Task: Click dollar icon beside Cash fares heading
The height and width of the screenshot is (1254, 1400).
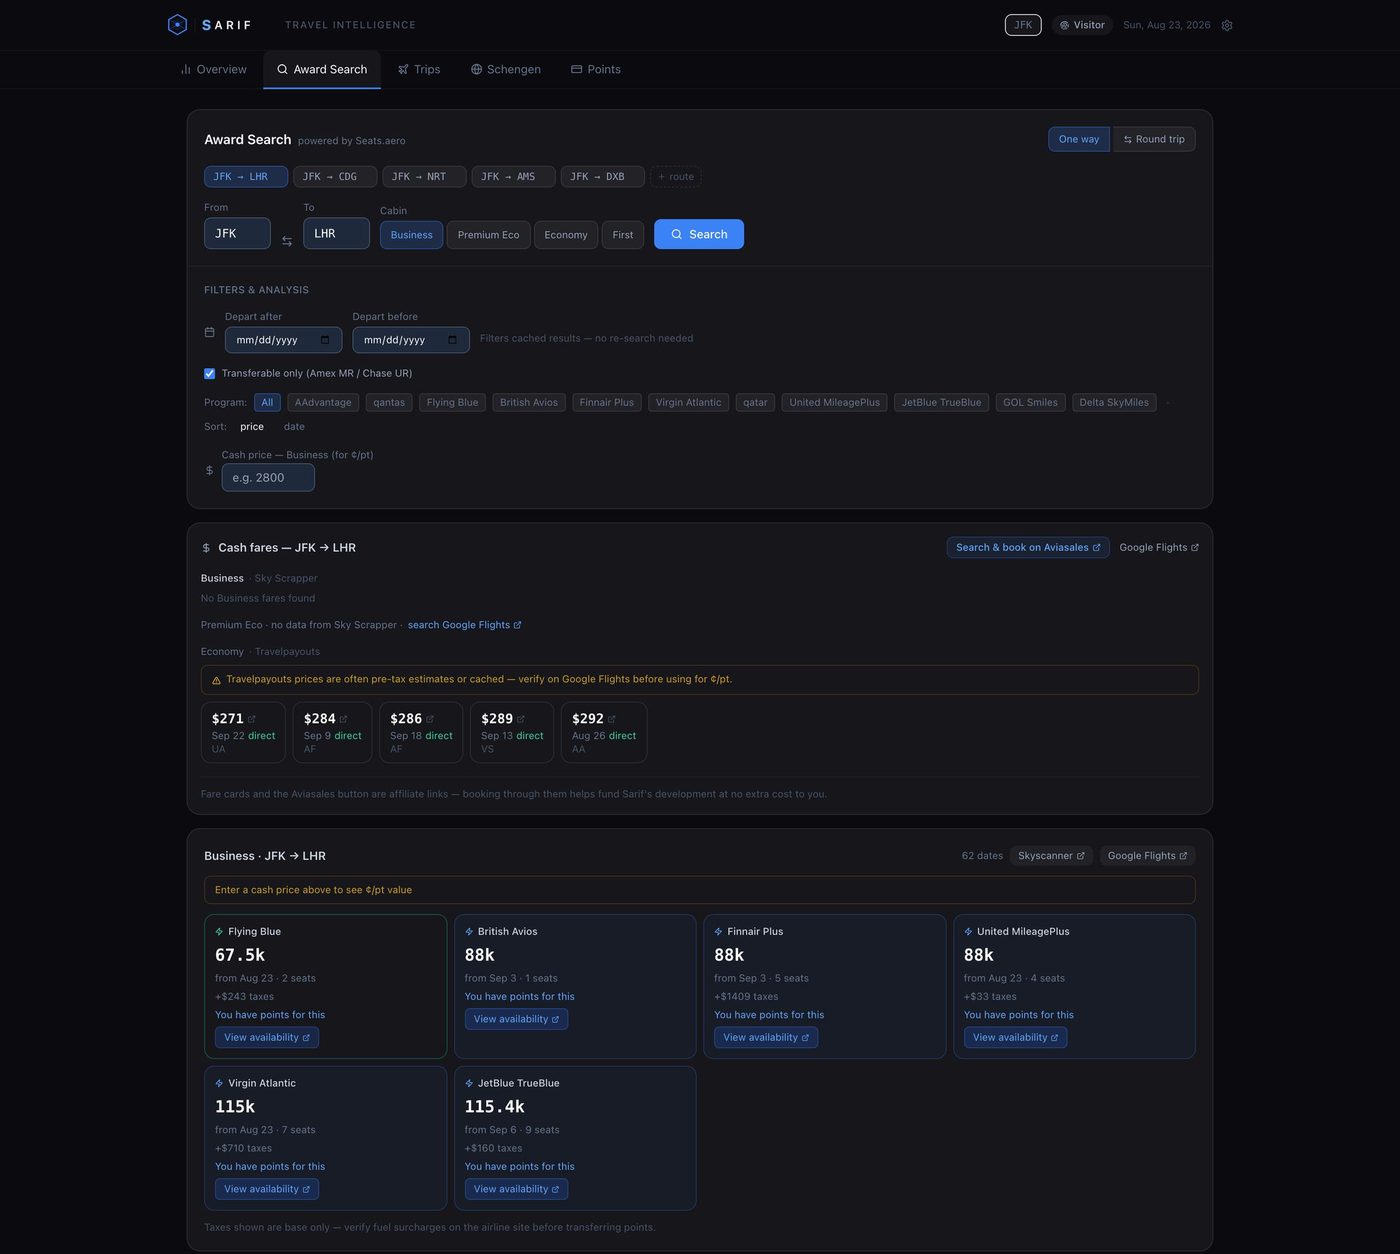Action: pyautogui.click(x=206, y=548)
